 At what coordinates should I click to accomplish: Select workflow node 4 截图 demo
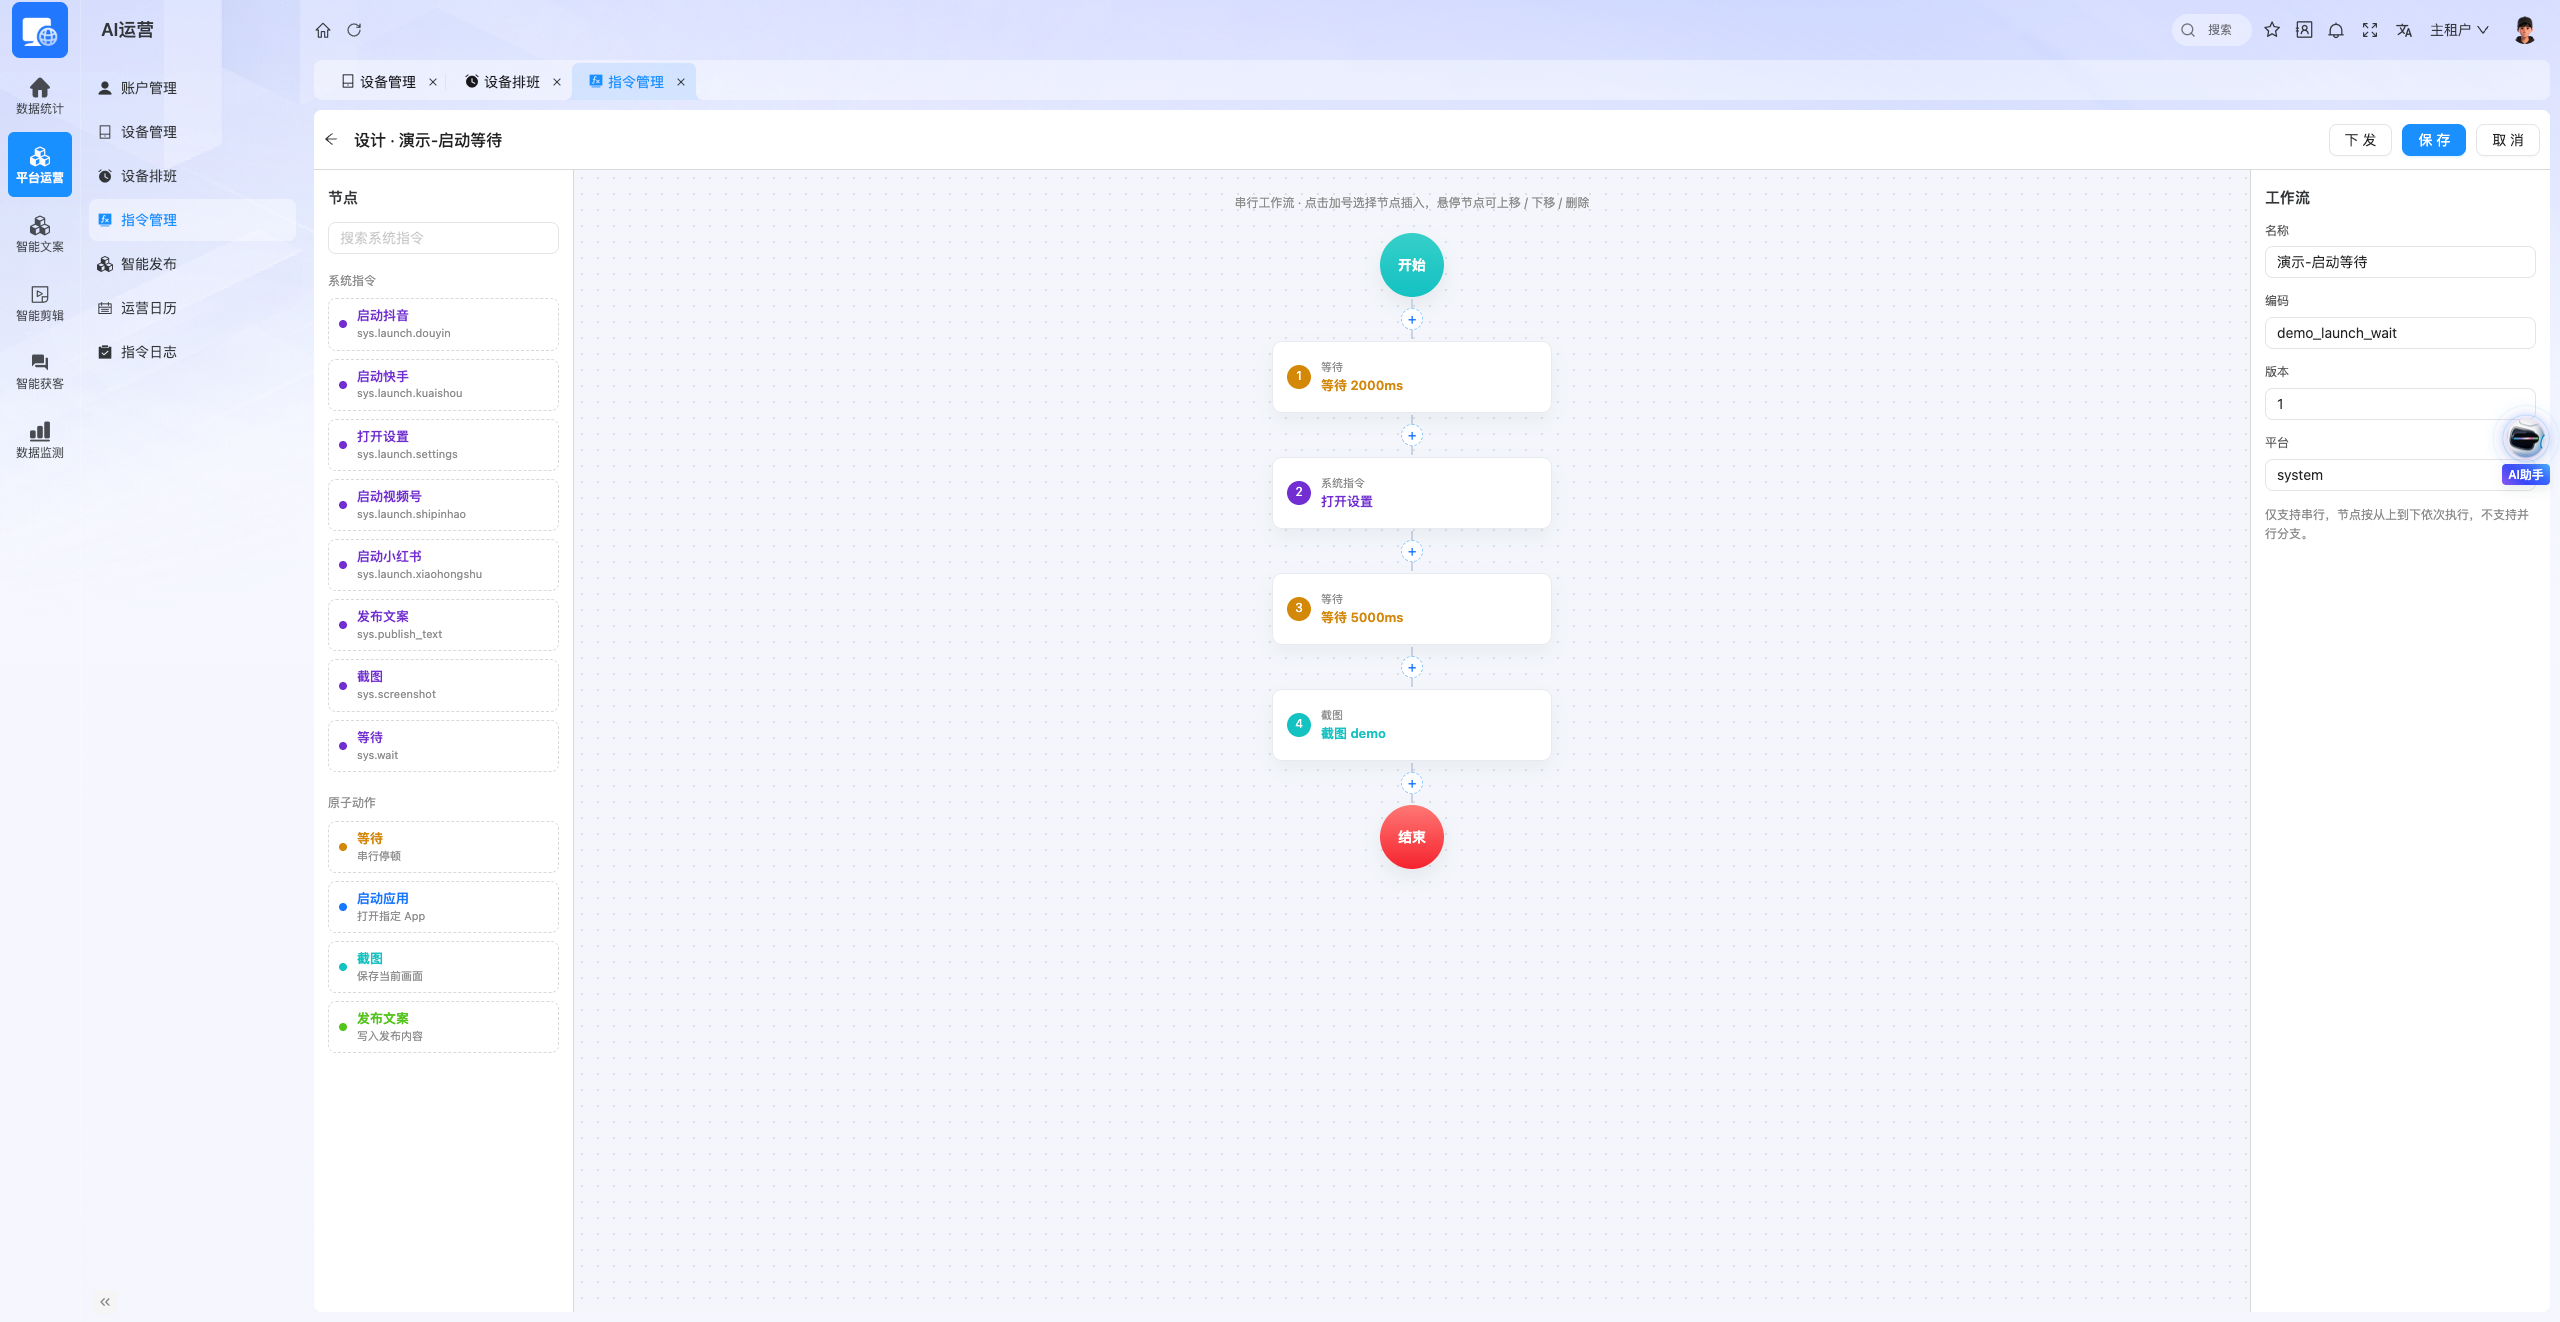click(1412, 725)
